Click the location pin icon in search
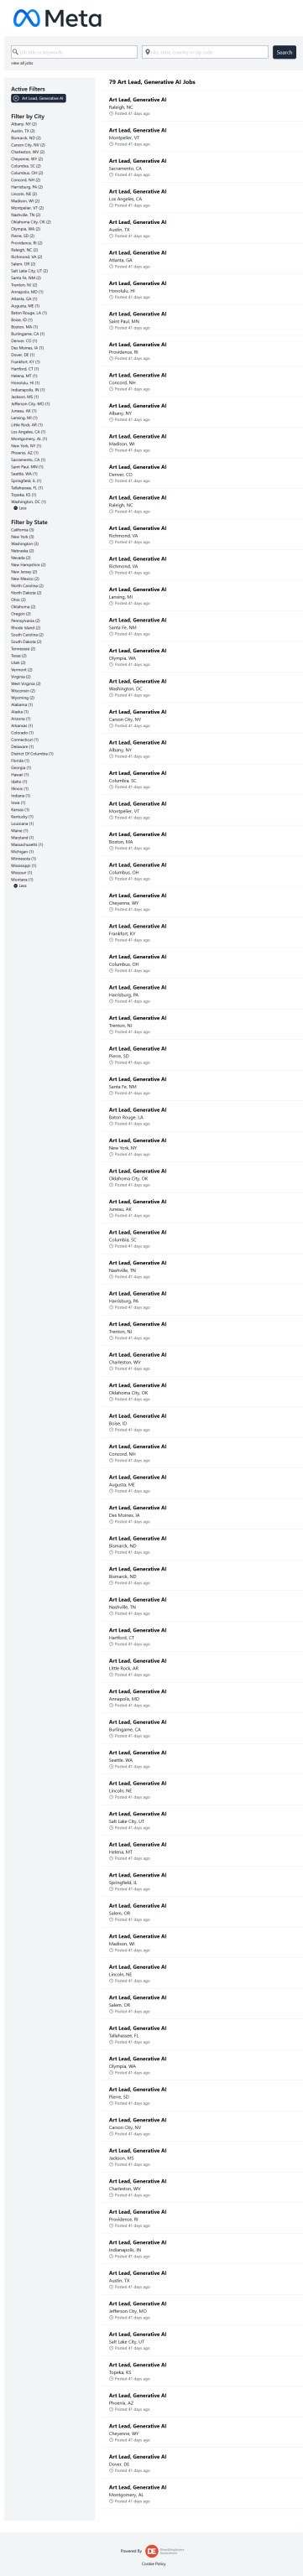Viewport: 303px width, 2576px height. pos(147,52)
